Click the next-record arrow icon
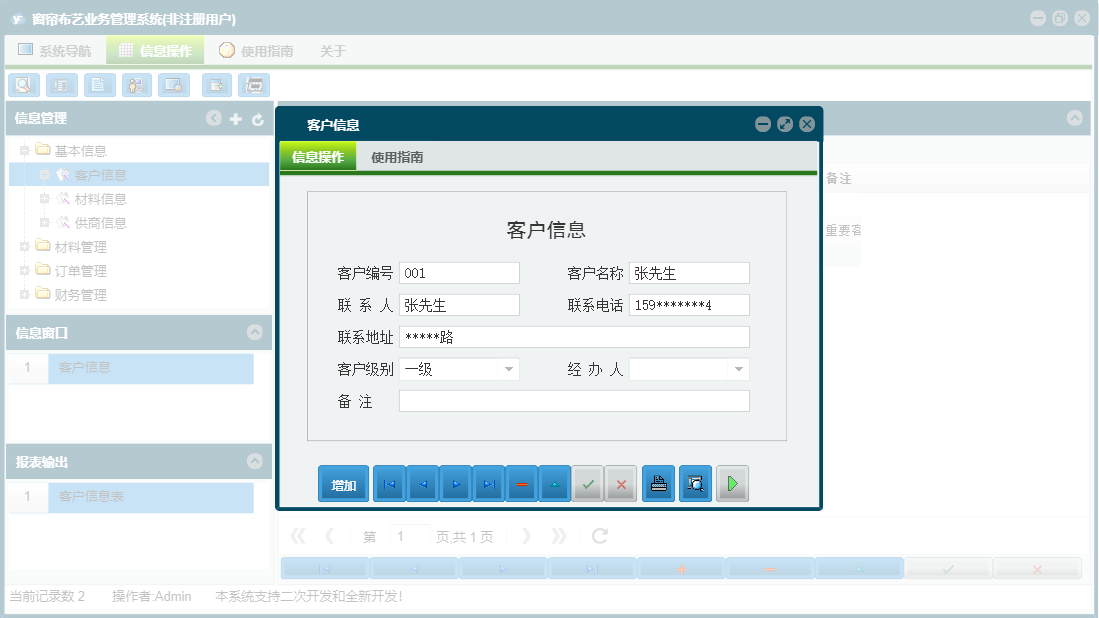This screenshot has width=1099, height=618. (457, 483)
